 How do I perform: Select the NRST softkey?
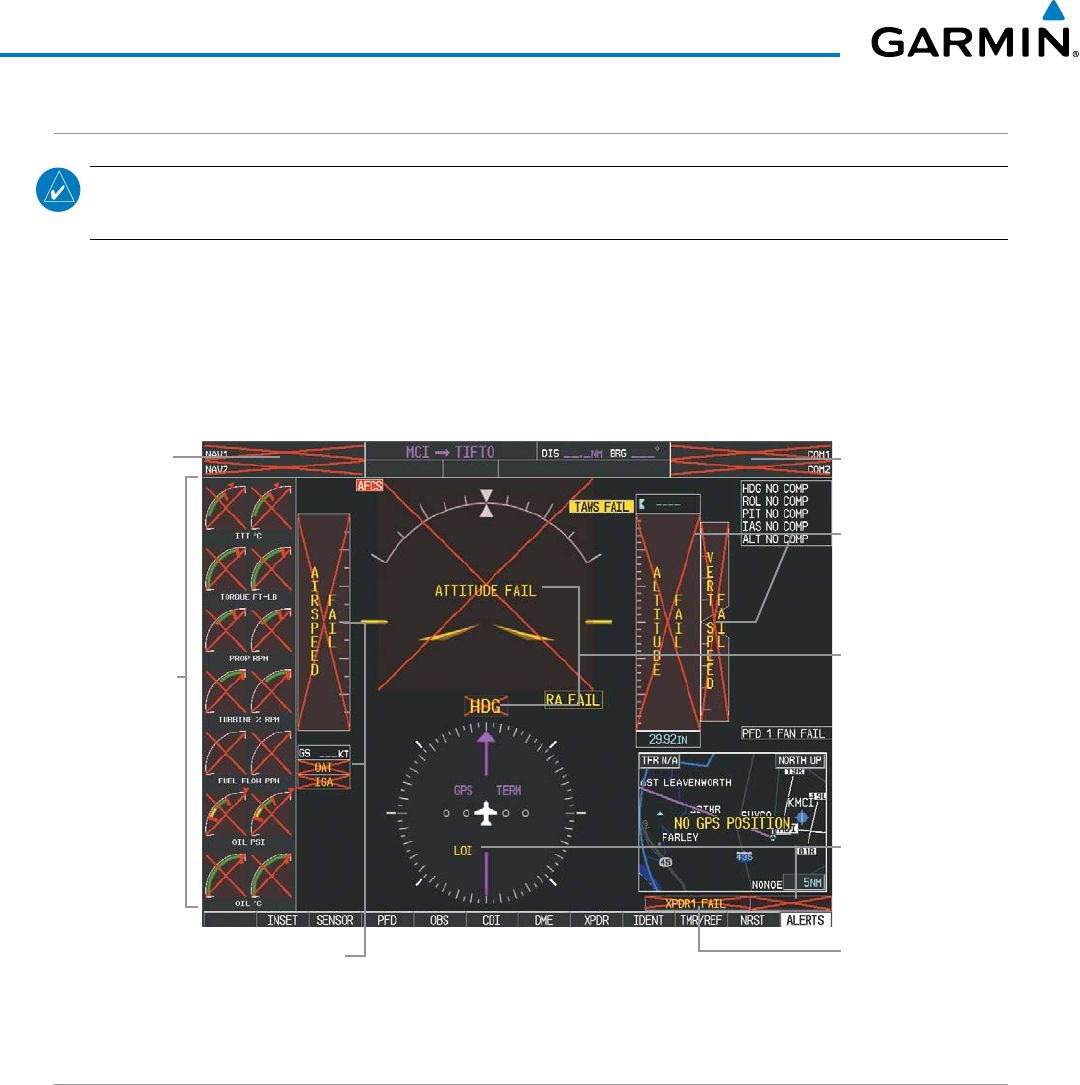tap(753, 920)
